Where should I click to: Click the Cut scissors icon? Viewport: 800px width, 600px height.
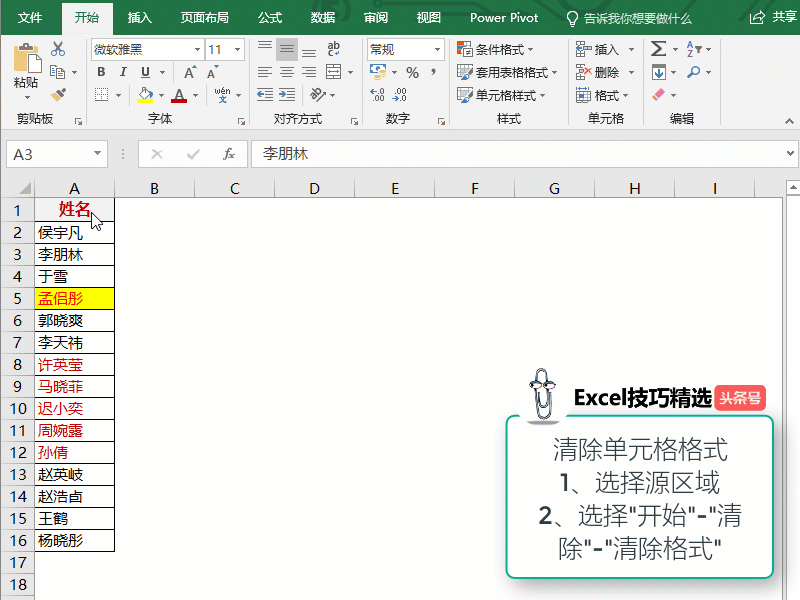point(57,49)
